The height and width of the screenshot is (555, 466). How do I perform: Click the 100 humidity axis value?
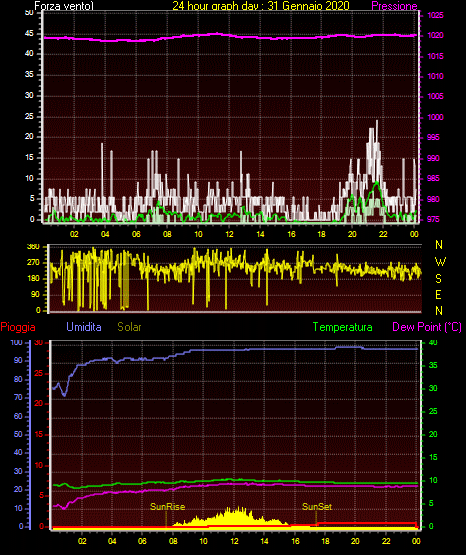(x=16, y=342)
